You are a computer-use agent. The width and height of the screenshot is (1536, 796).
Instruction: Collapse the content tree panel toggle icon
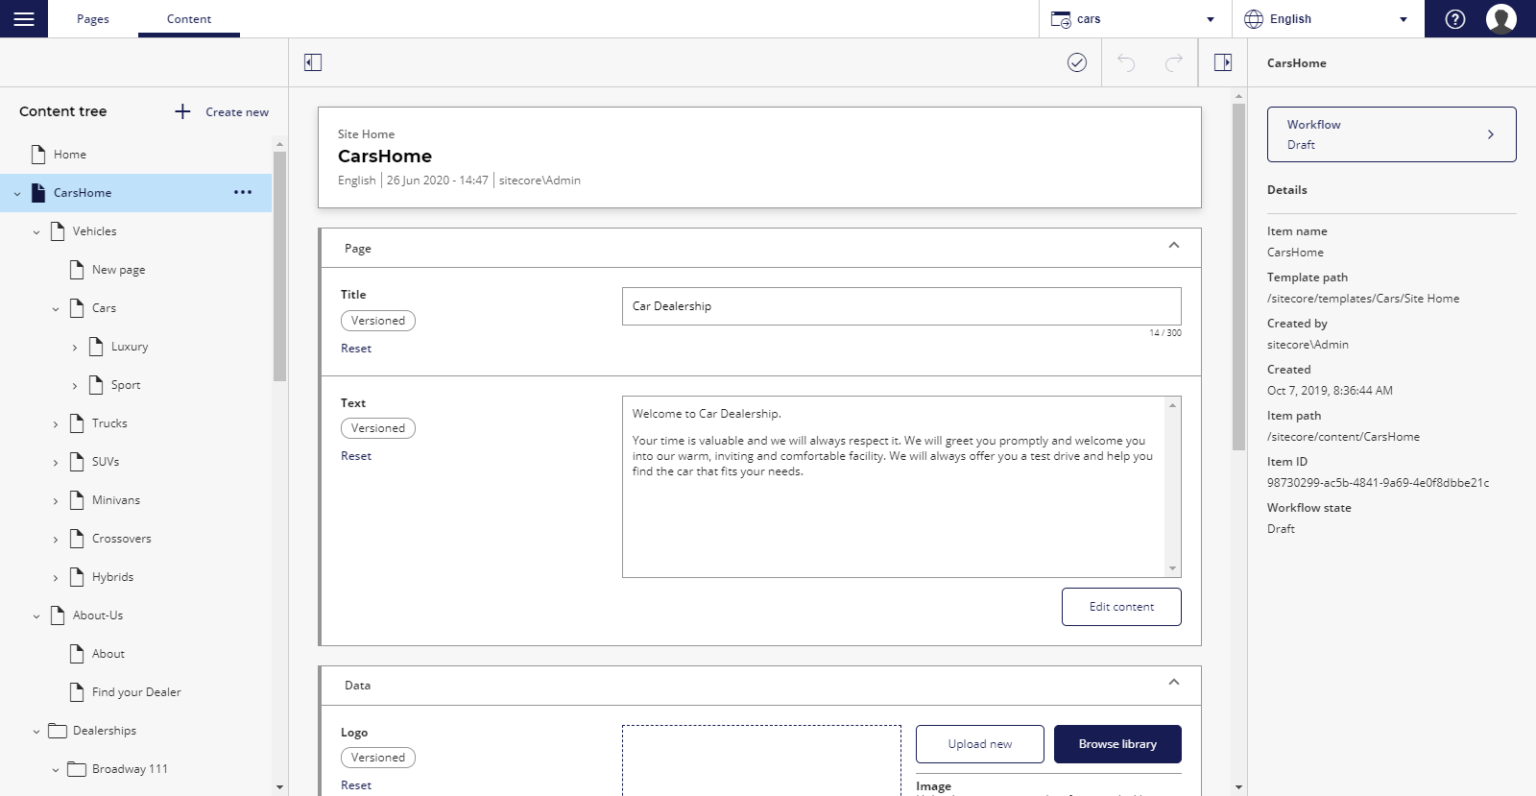tap(312, 61)
